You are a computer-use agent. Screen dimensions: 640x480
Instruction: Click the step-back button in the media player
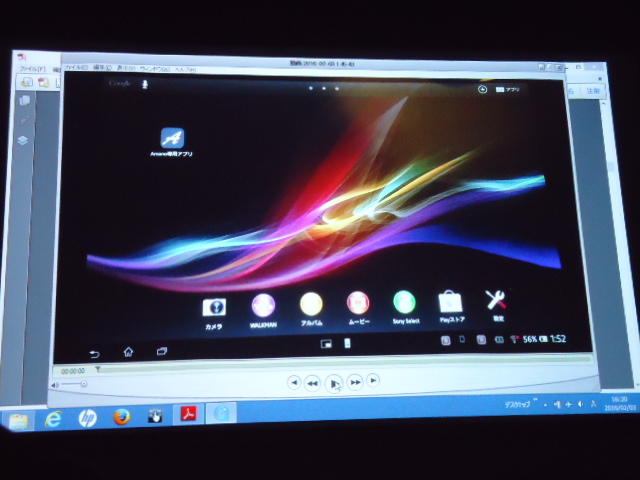click(294, 382)
